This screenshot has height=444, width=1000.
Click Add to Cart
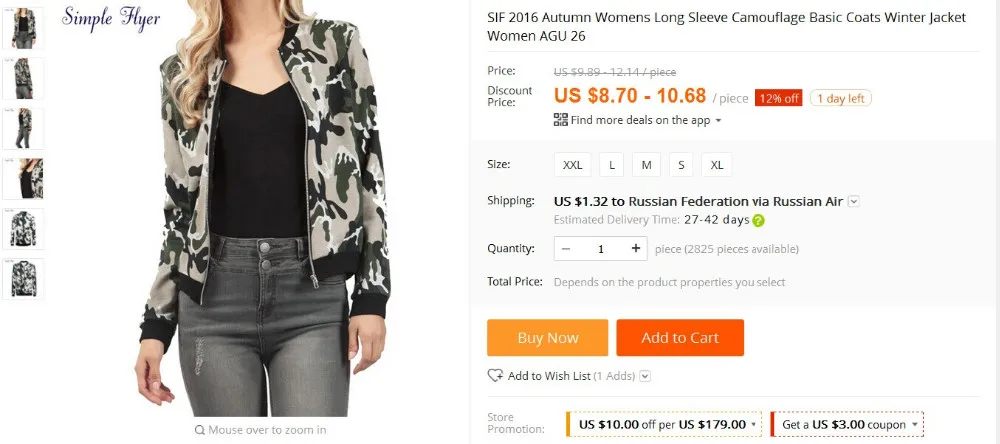pos(680,338)
